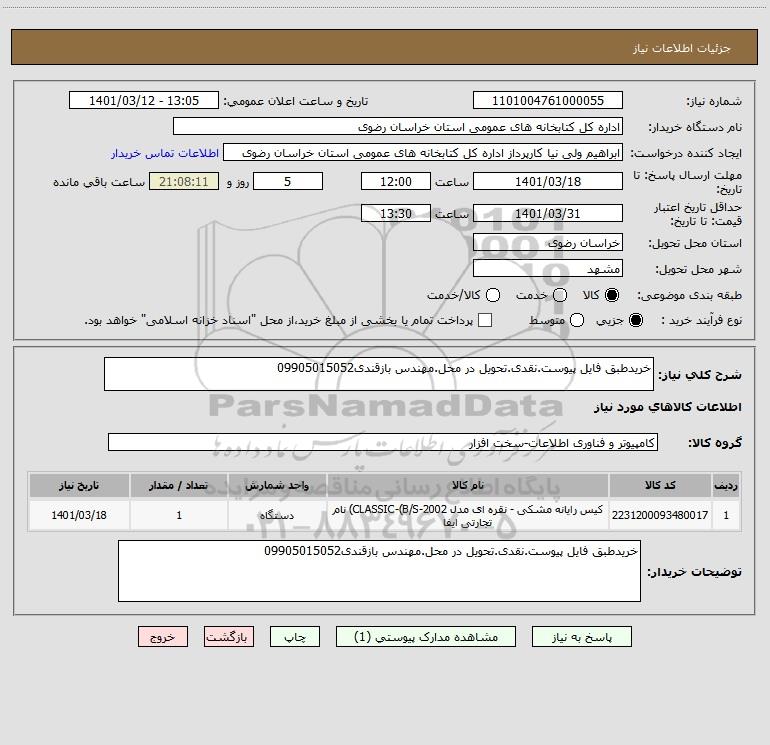Viewport: 770px width, 745px height.
Task: Click the نام کالا column header
Action: (468, 485)
